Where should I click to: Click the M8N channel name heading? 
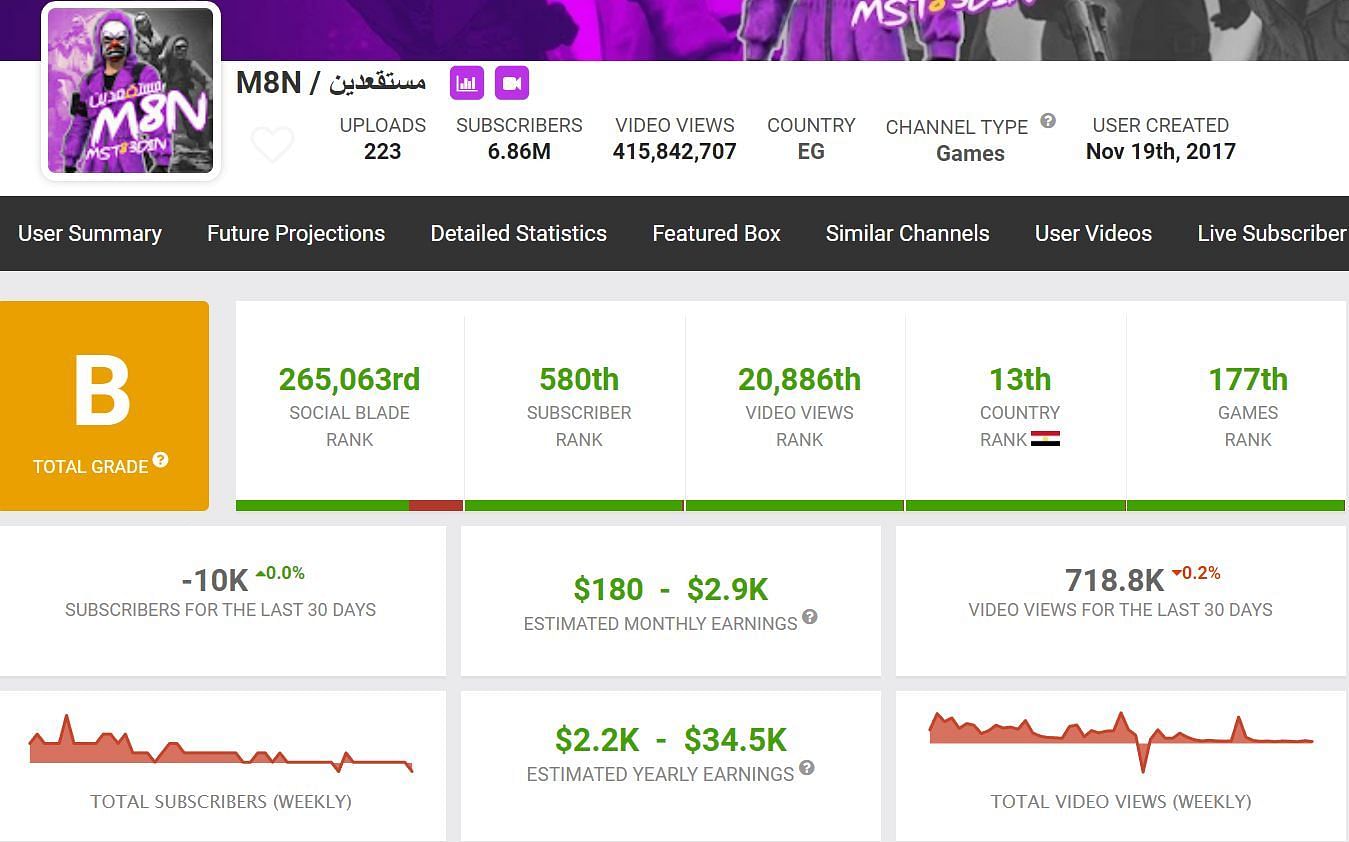click(331, 82)
